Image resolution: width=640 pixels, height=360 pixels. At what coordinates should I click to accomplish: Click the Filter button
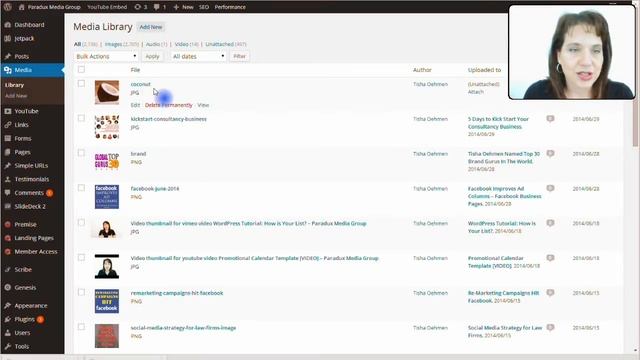[240, 56]
